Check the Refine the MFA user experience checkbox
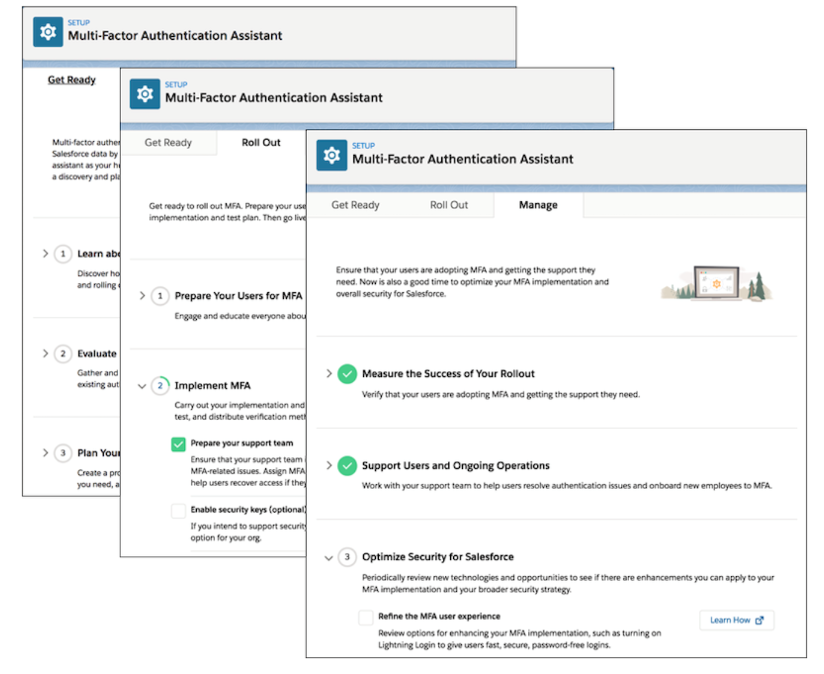The image size is (824, 674). (x=366, y=617)
